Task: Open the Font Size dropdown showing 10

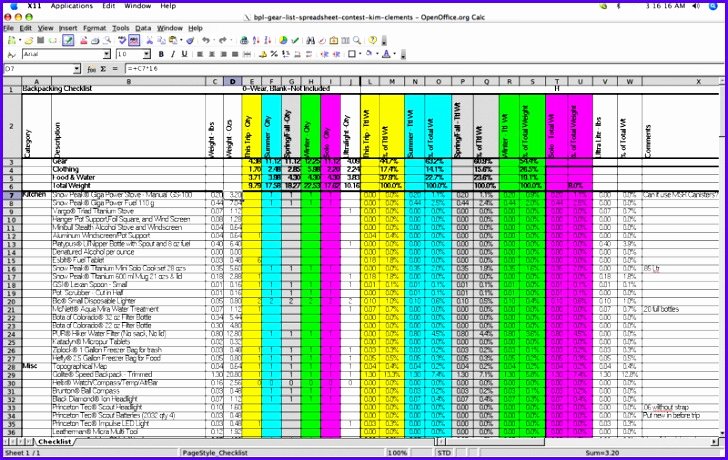Action: [x=147, y=54]
